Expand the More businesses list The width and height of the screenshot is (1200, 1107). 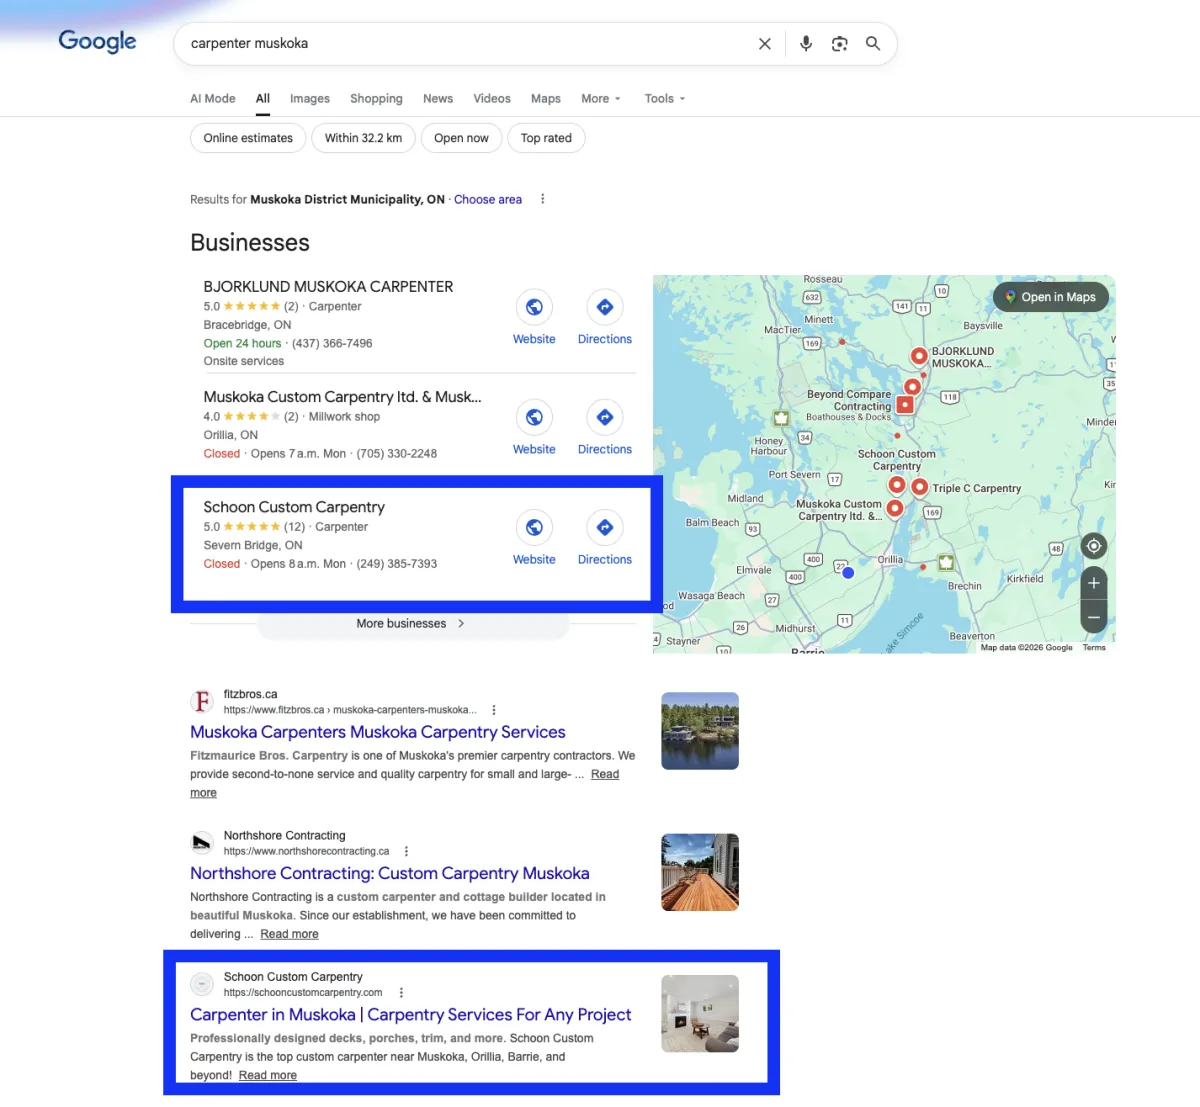[x=412, y=624]
